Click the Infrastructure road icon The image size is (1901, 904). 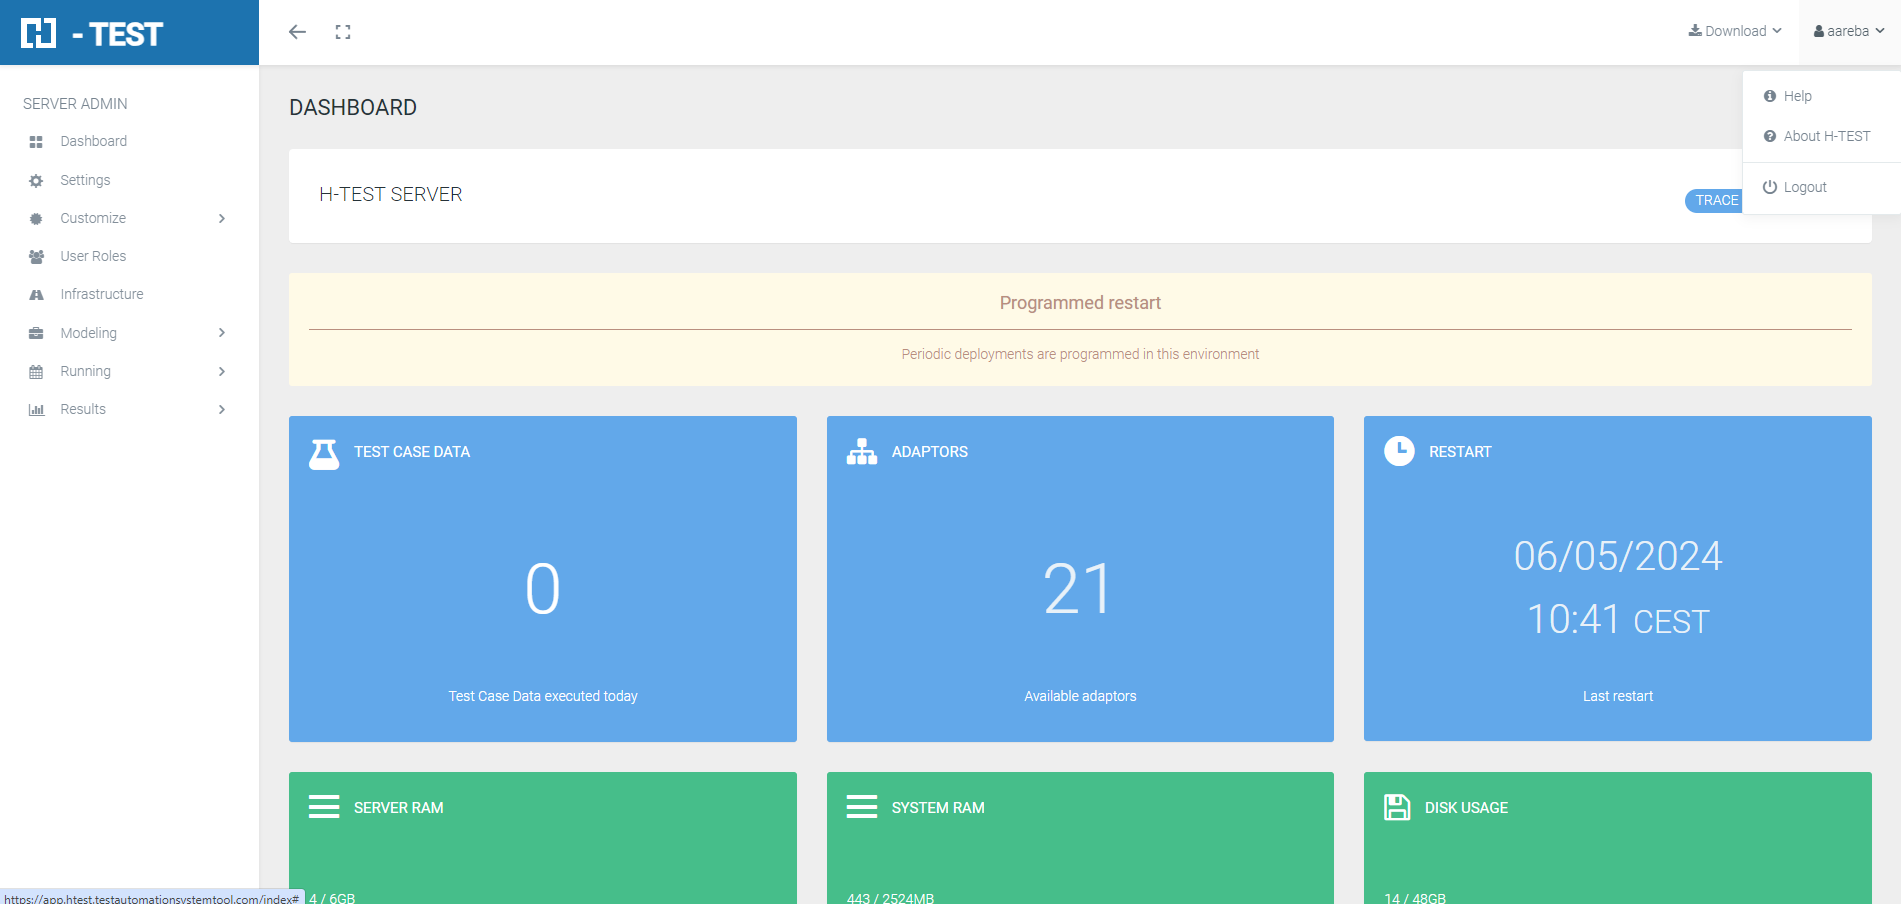[36, 295]
